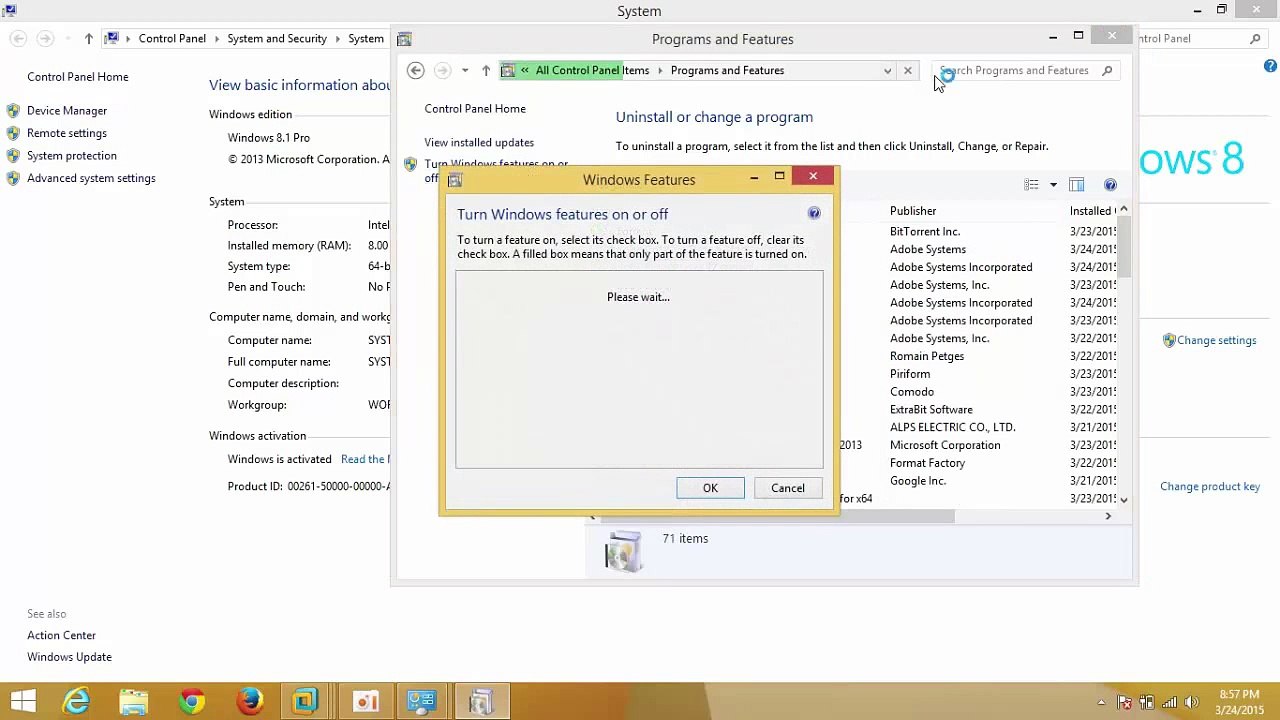Screen dimensions: 1280x720
Task: Sort by Publisher column header
Action: (913, 211)
